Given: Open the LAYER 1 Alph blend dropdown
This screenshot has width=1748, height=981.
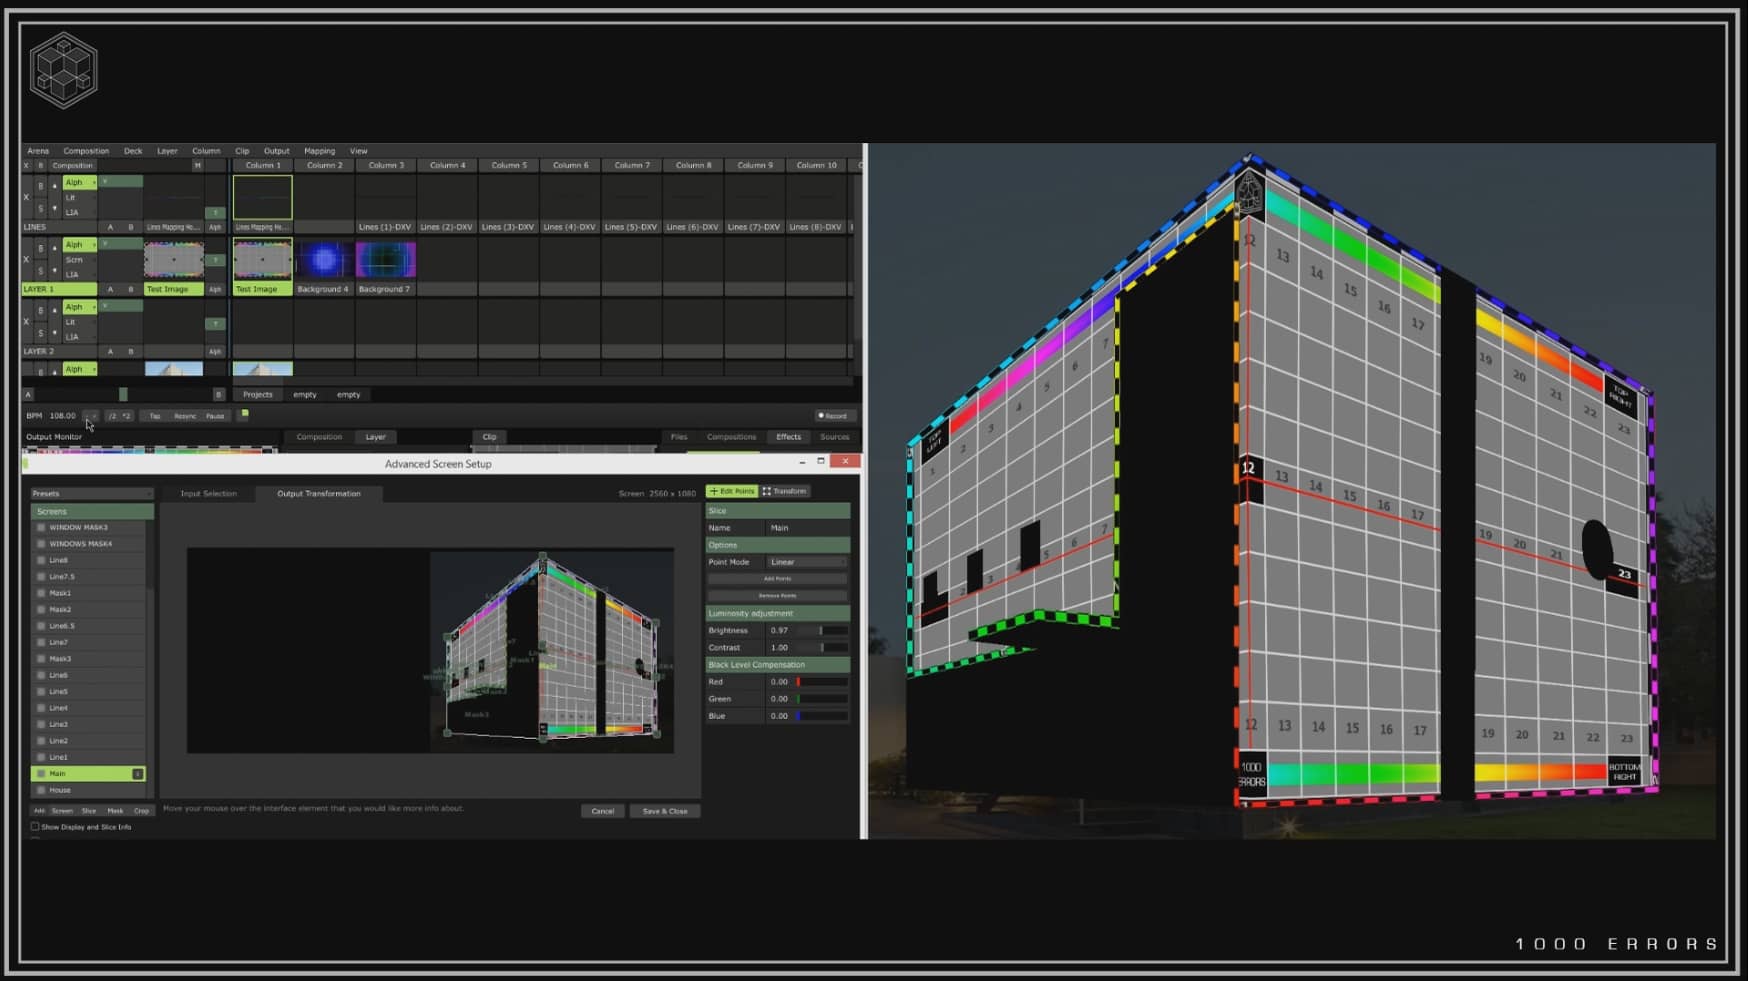Looking at the screenshot, I should click(x=80, y=244).
